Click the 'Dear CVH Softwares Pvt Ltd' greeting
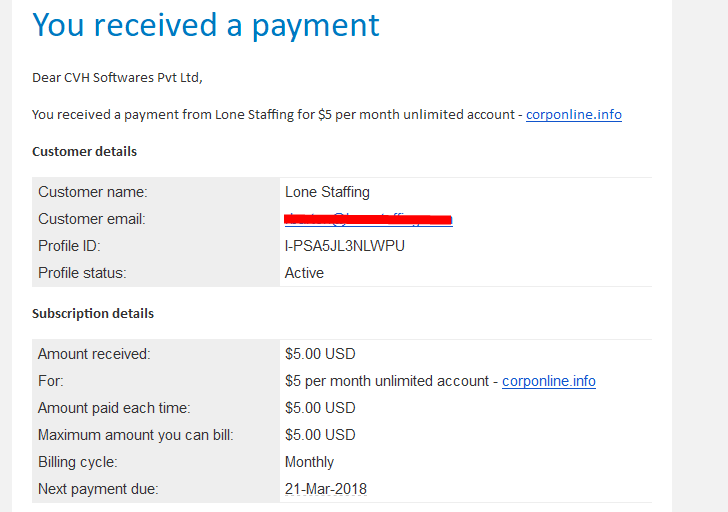The width and height of the screenshot is (728, 512). click(x=117, y=78)
